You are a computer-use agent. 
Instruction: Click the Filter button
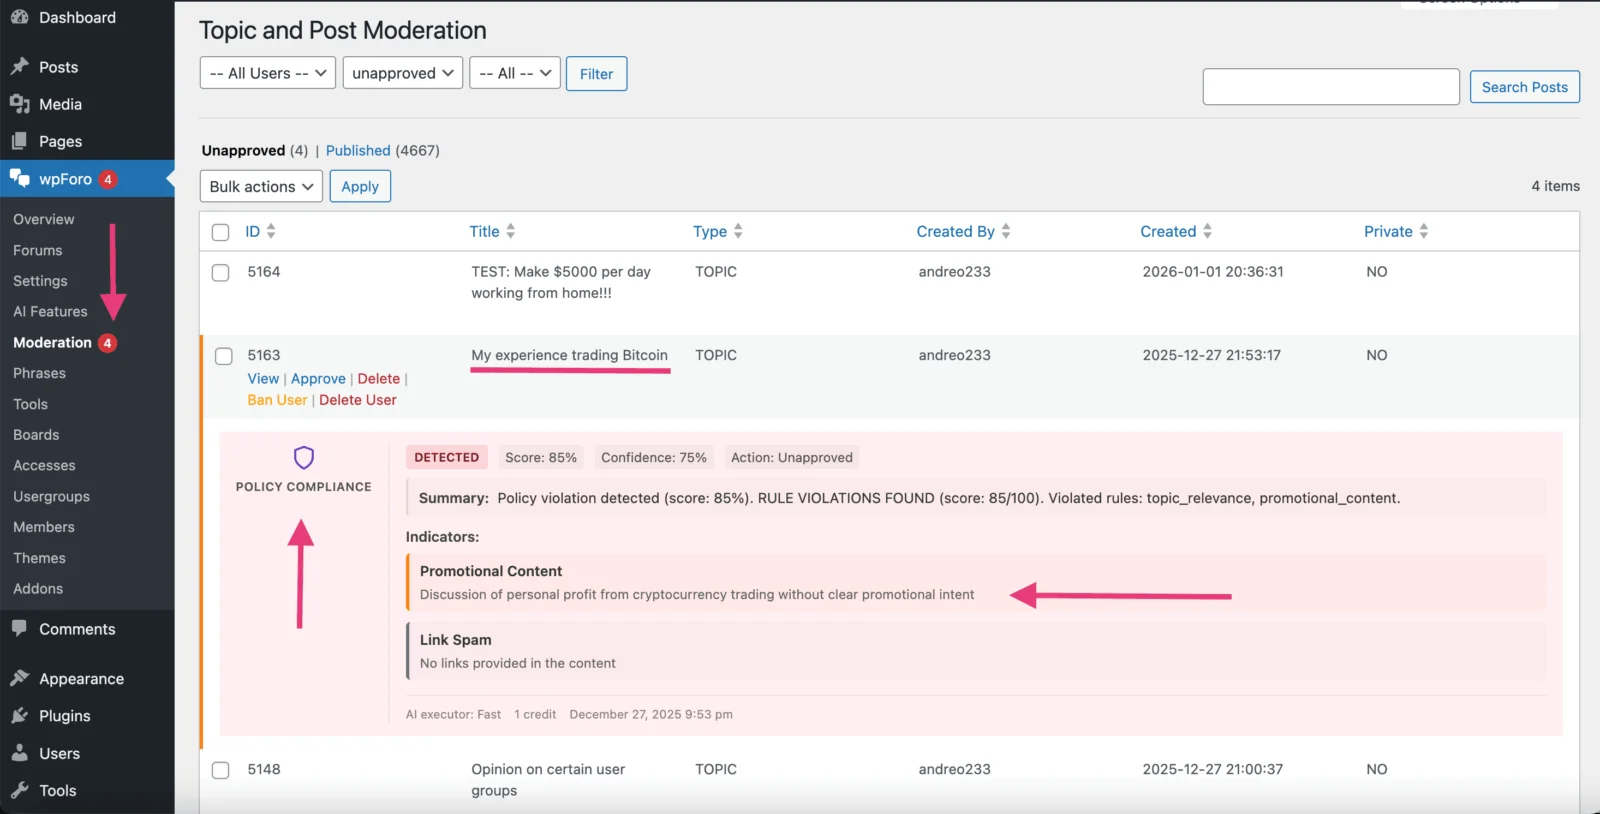tap(597, 74)
